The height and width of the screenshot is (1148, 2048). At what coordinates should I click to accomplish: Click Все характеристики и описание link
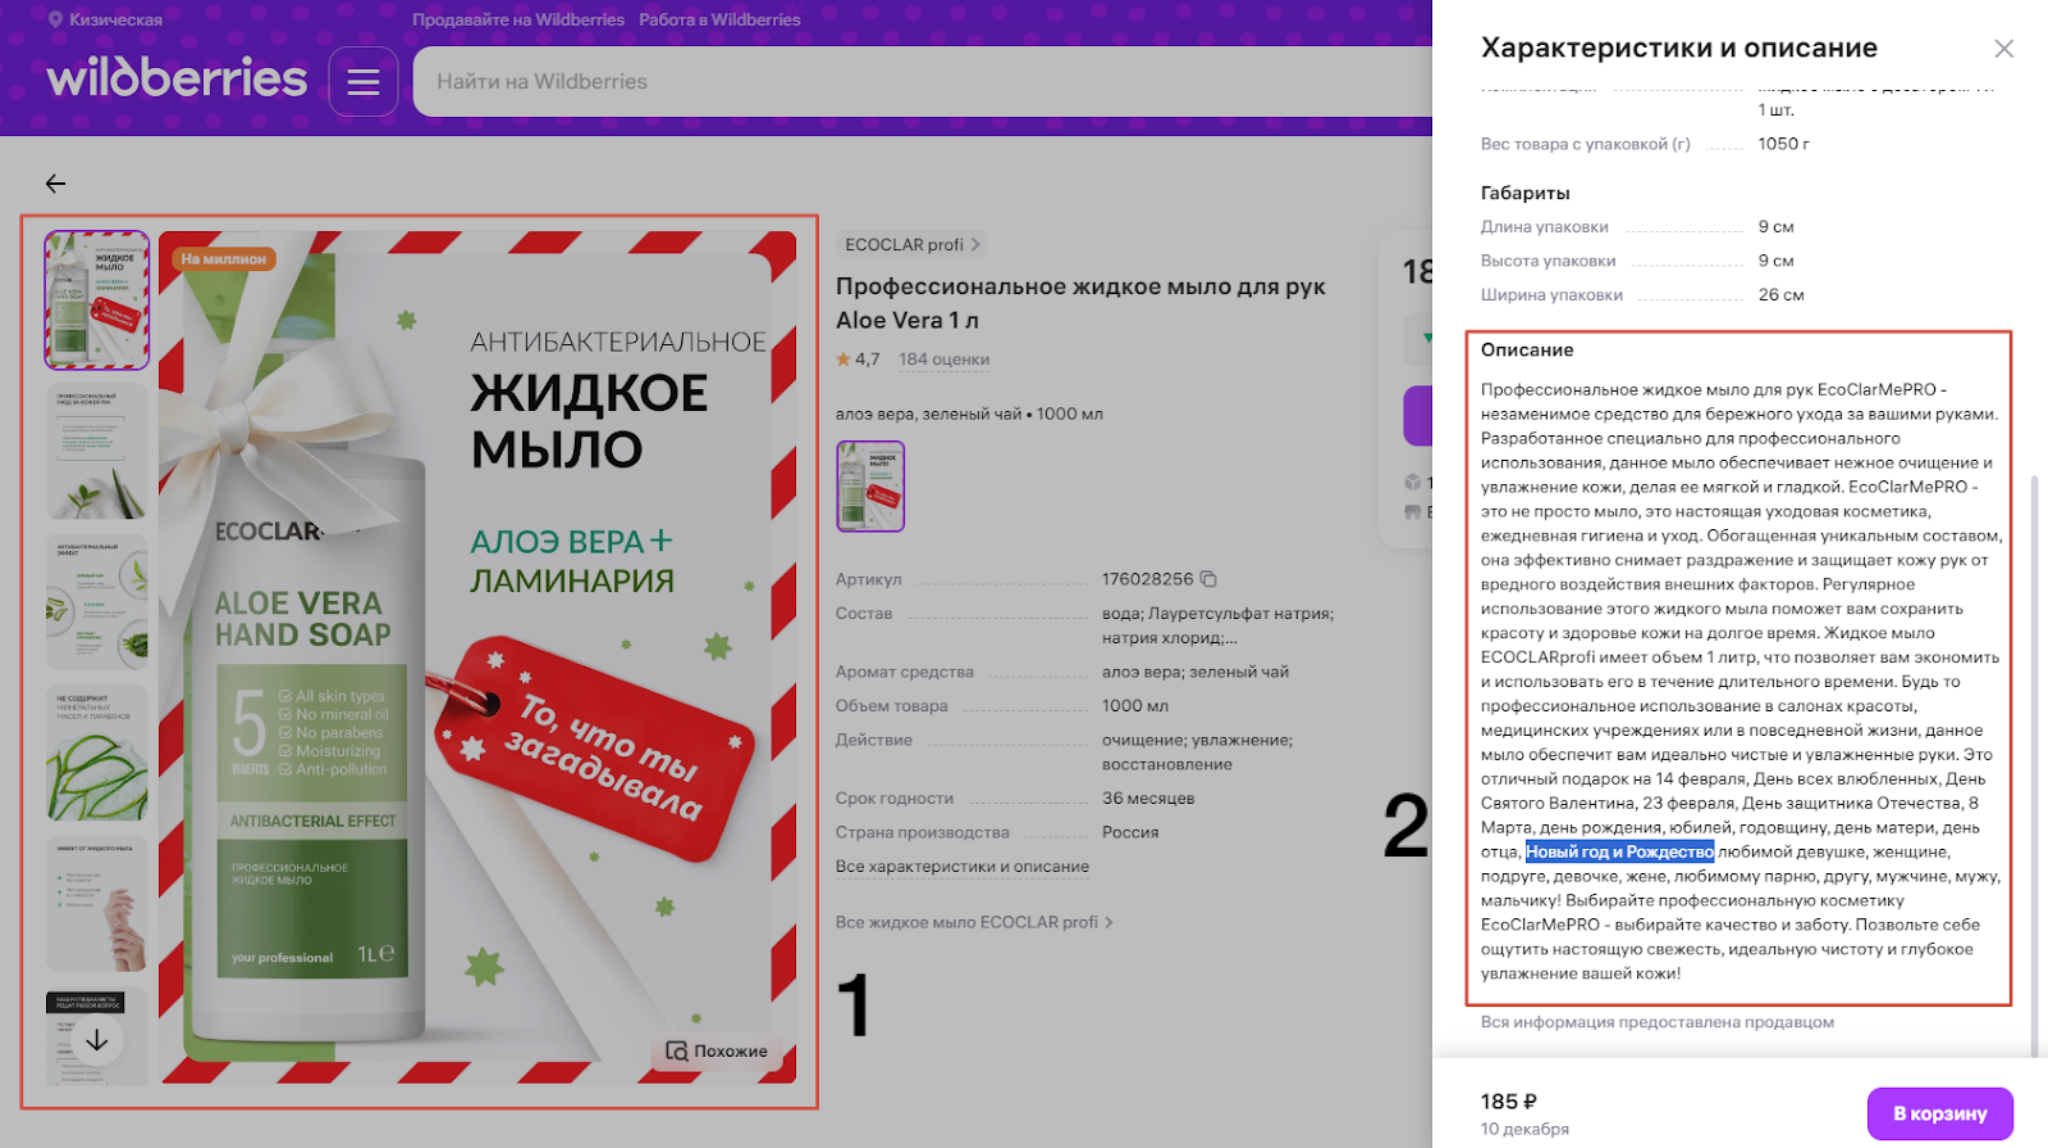962,866
